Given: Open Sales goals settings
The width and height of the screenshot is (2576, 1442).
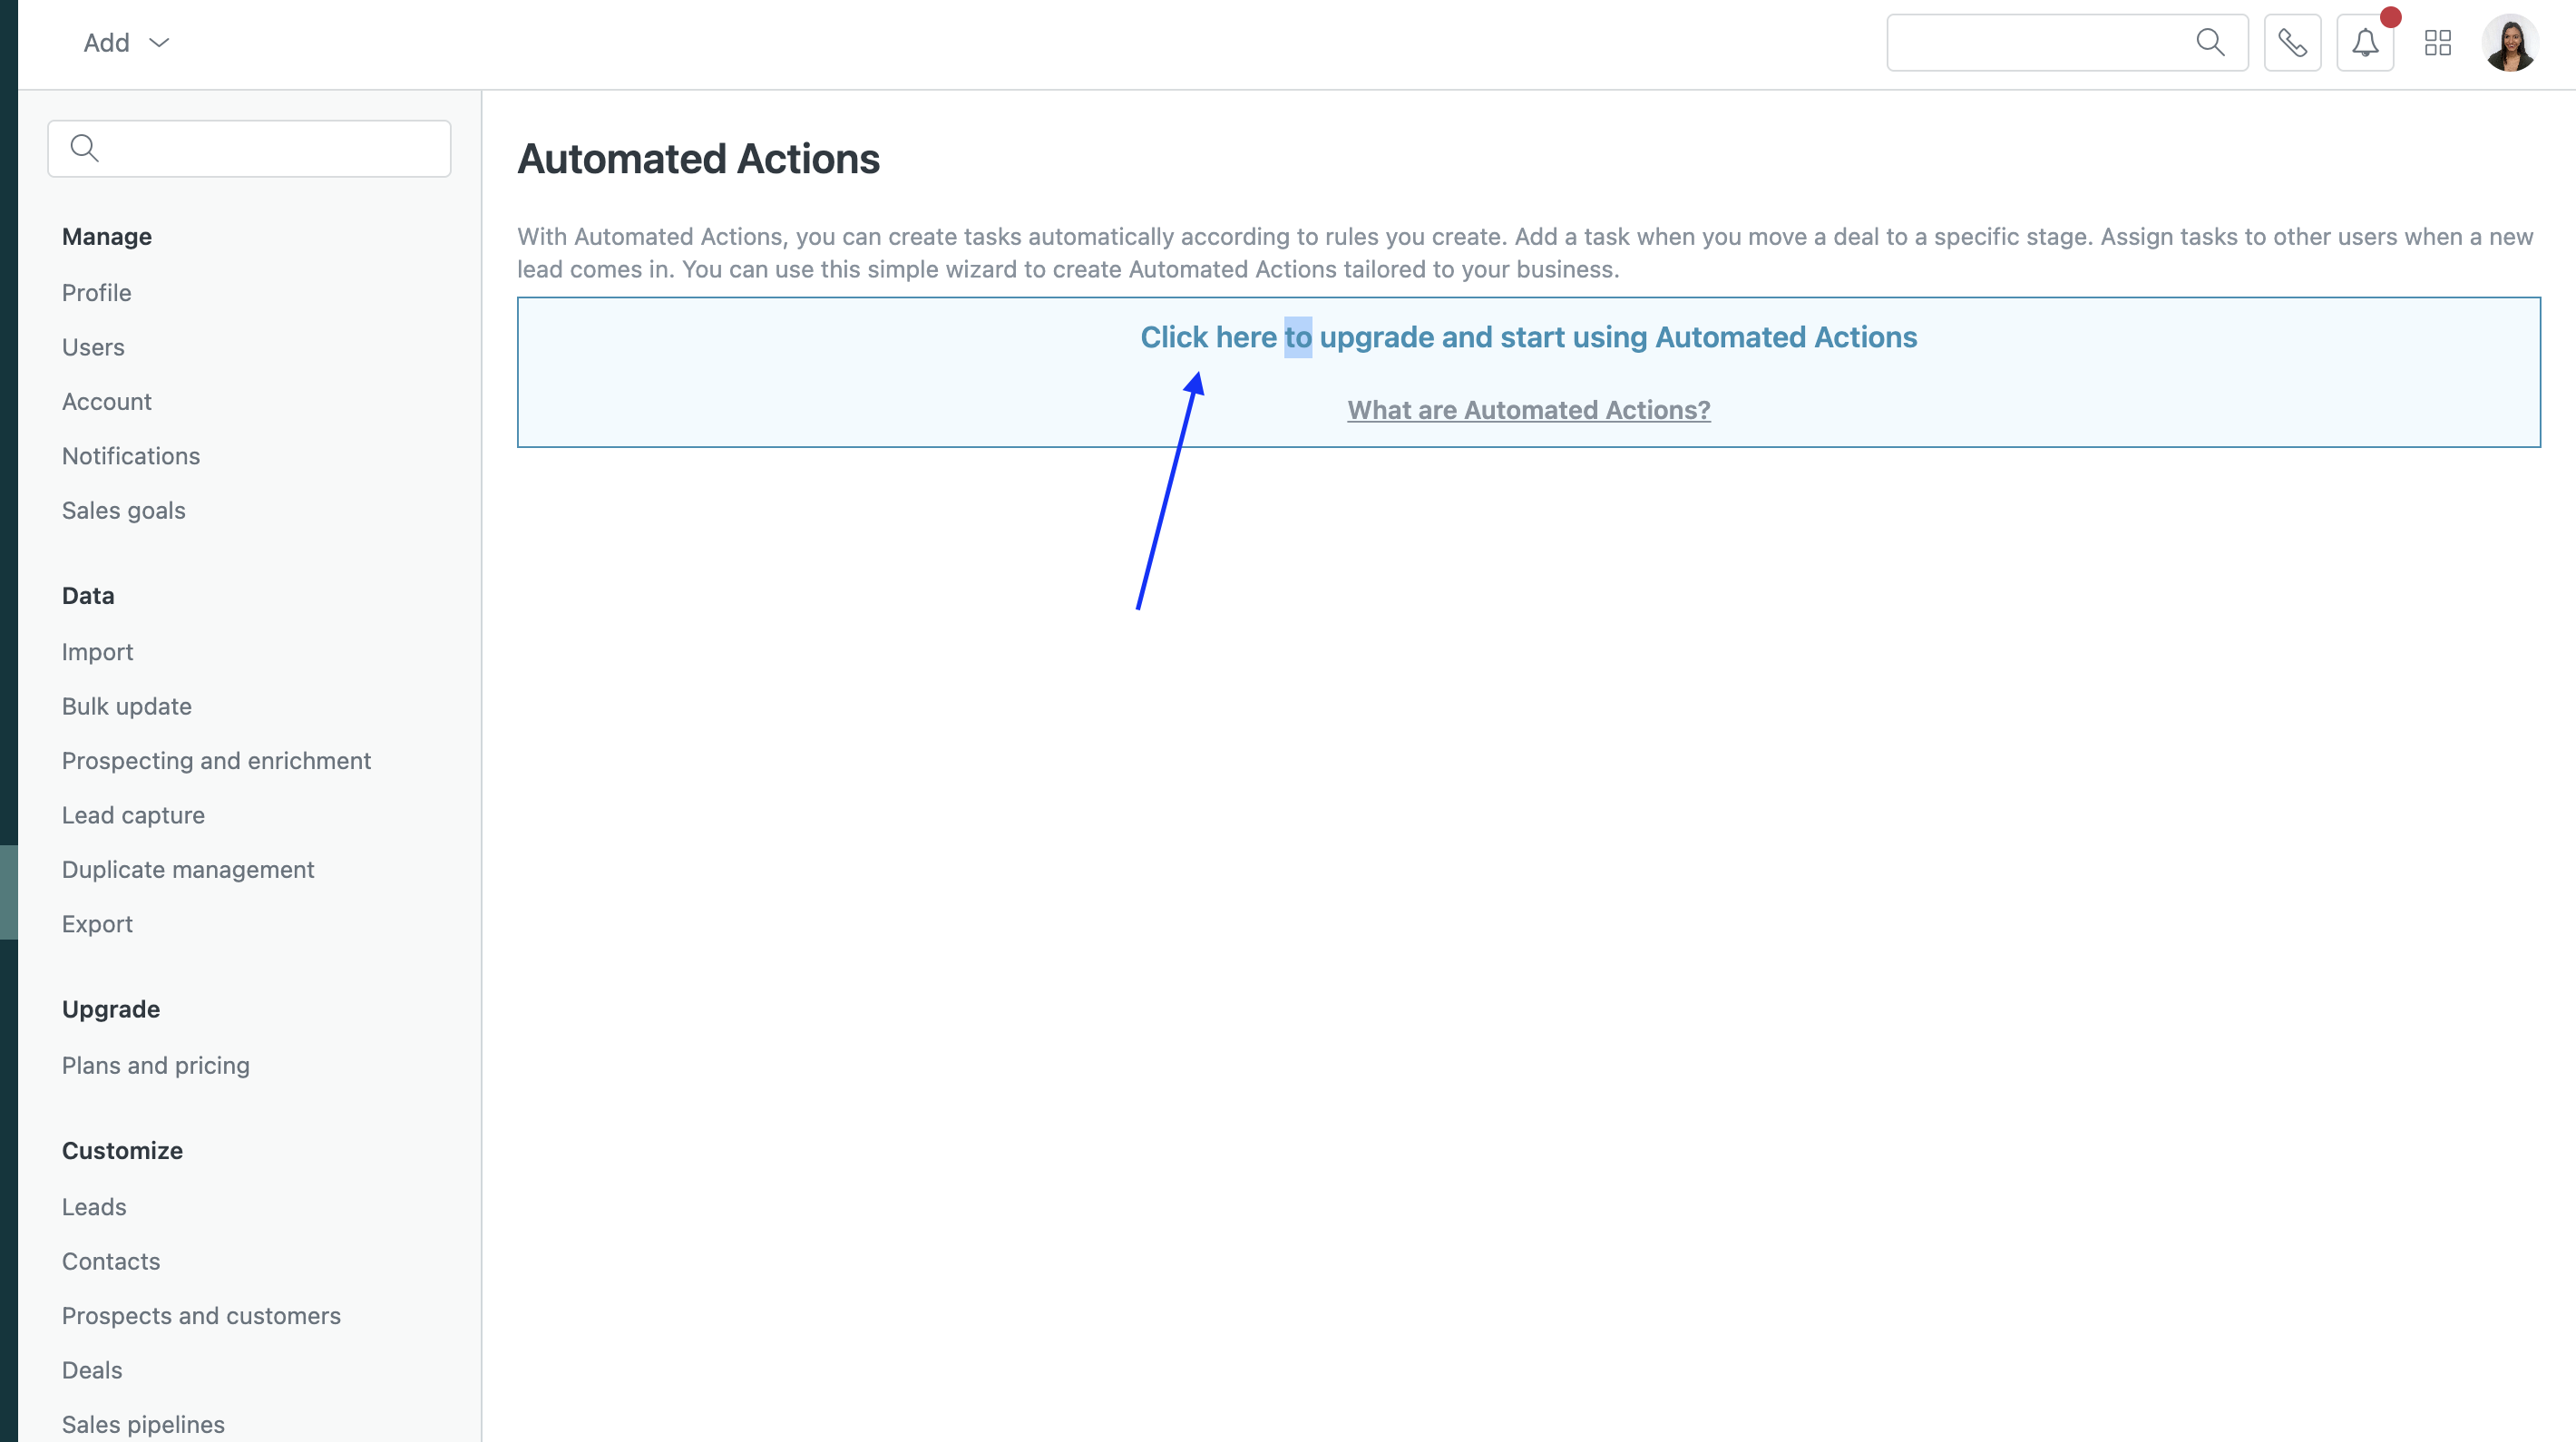Looking at the screenshot, I should [x=123, y=510].
